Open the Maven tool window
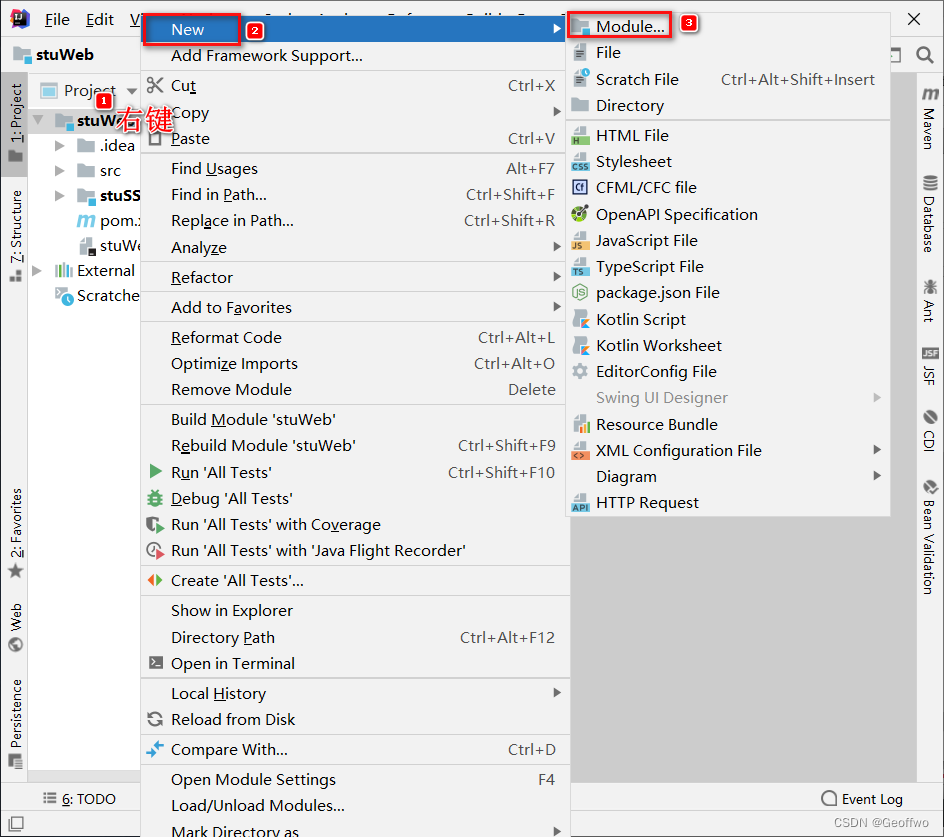The image size is (944, 837). [x=930, y=119]
